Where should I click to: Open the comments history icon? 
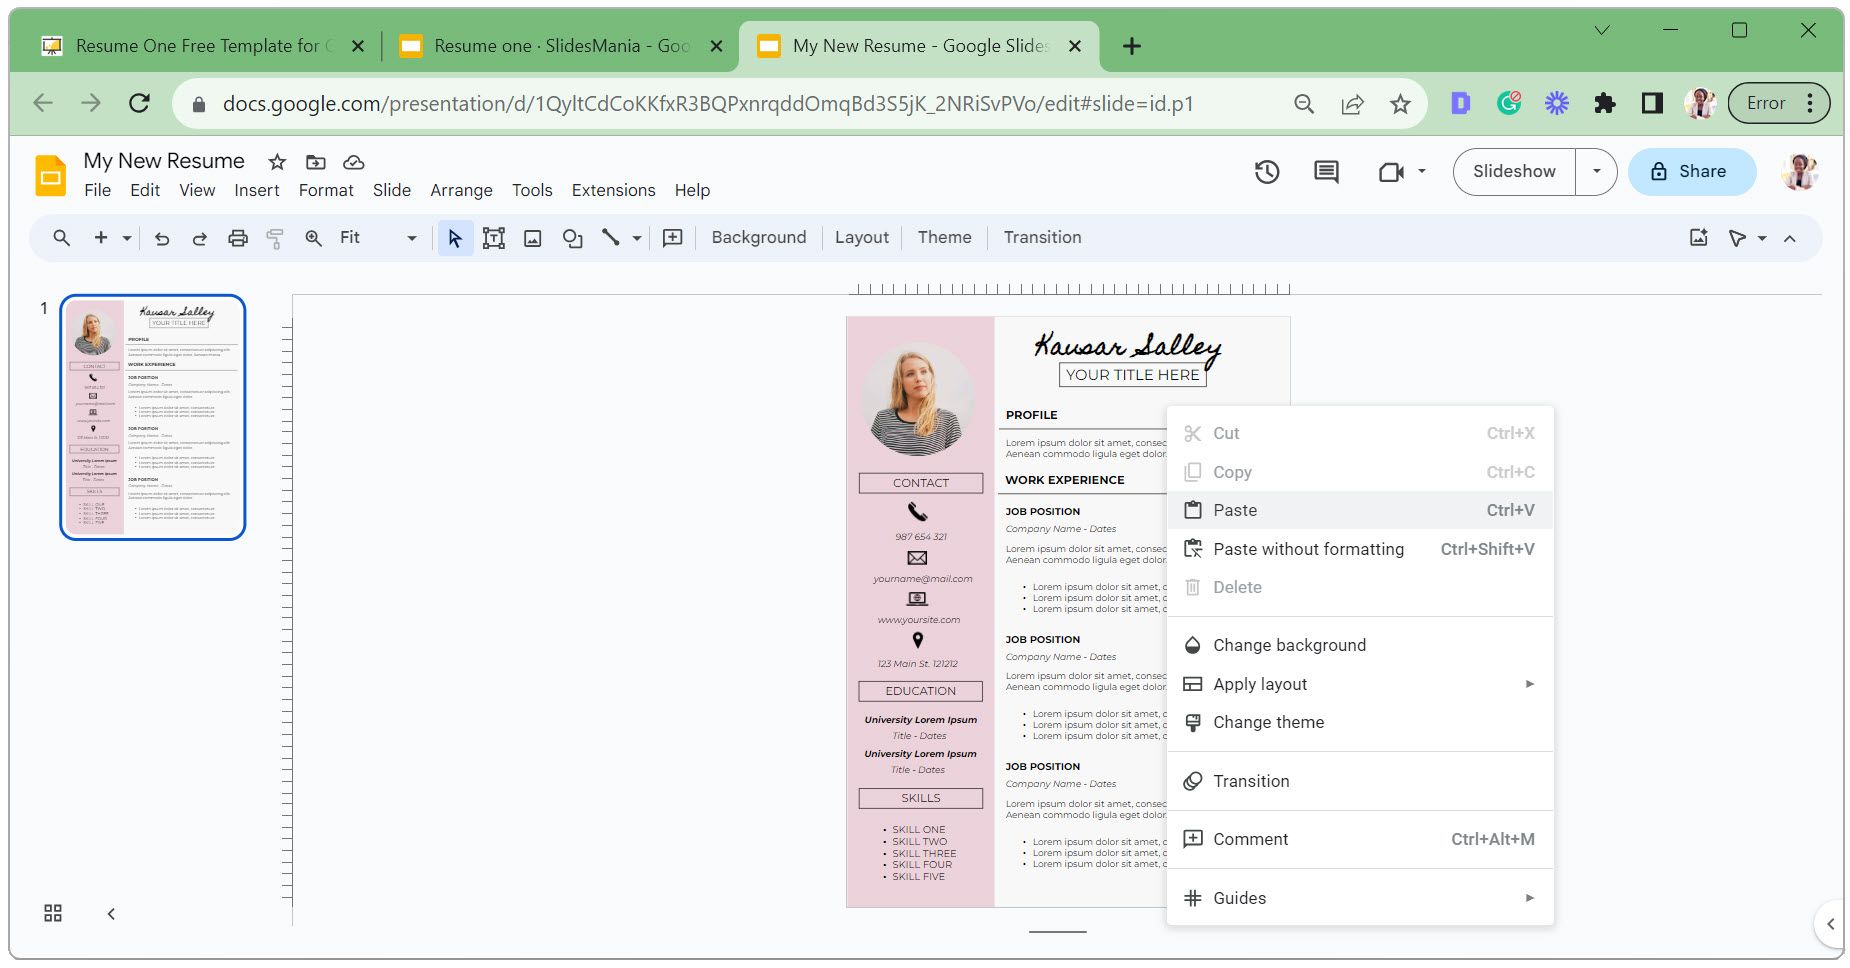[x=1326, y=172]
